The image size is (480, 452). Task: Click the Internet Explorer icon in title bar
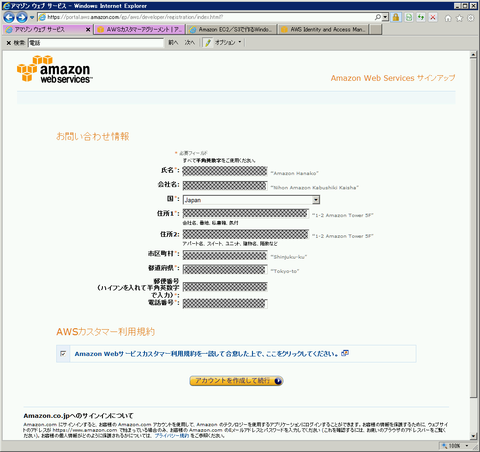(x=6, y=6)
